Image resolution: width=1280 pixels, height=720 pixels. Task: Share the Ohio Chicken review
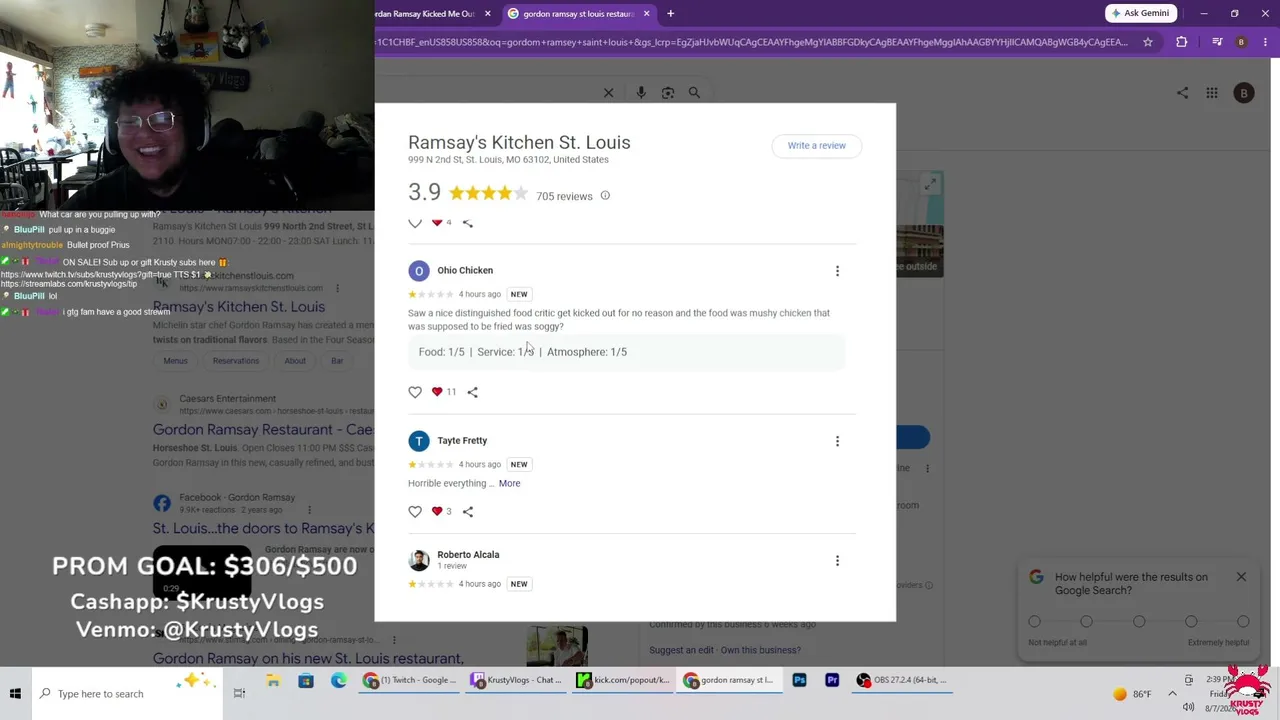[x=473, y=392]
